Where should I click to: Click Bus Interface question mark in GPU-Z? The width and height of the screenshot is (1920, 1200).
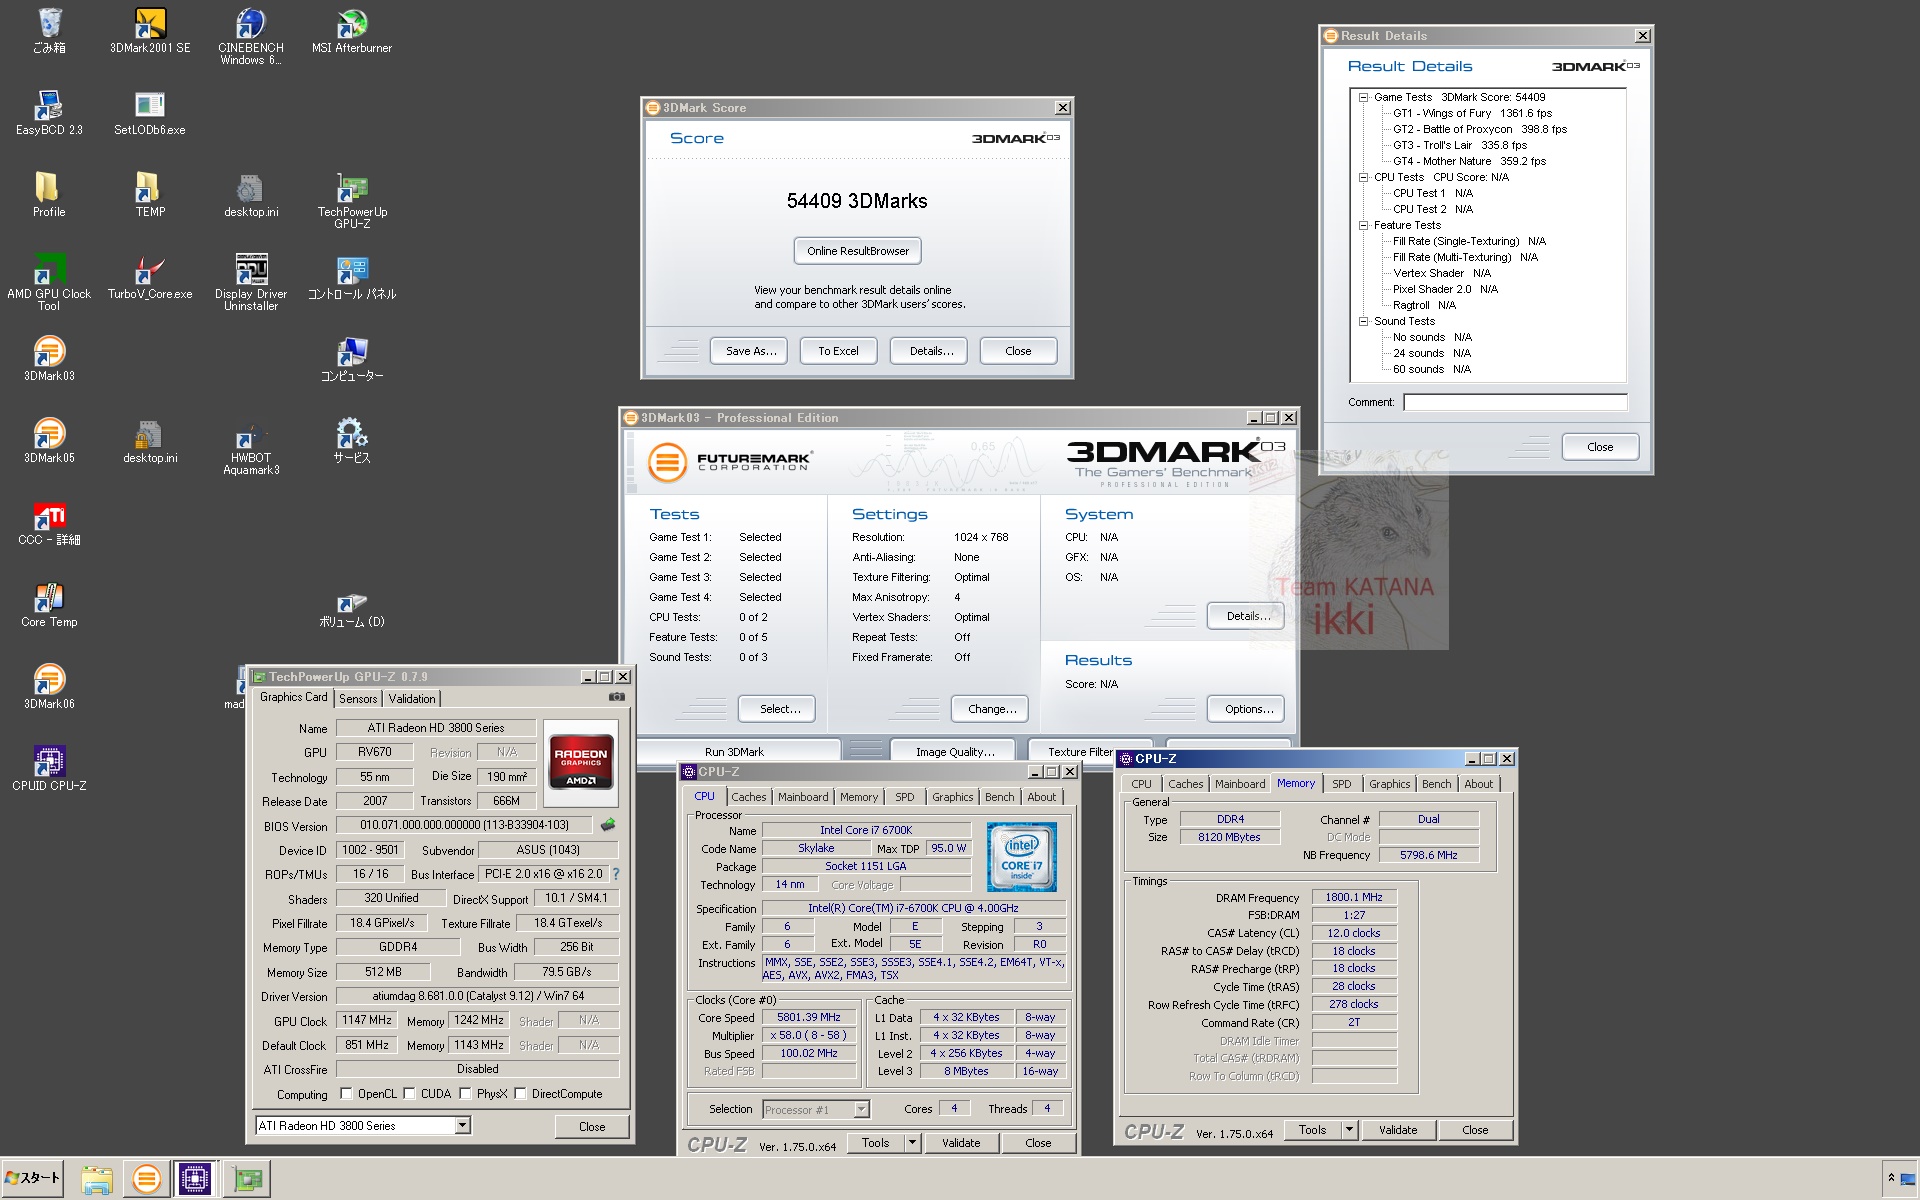616,874
